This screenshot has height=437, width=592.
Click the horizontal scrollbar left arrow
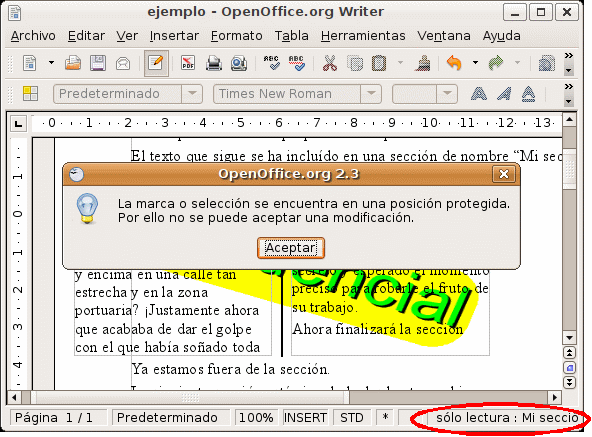(14, 397)
